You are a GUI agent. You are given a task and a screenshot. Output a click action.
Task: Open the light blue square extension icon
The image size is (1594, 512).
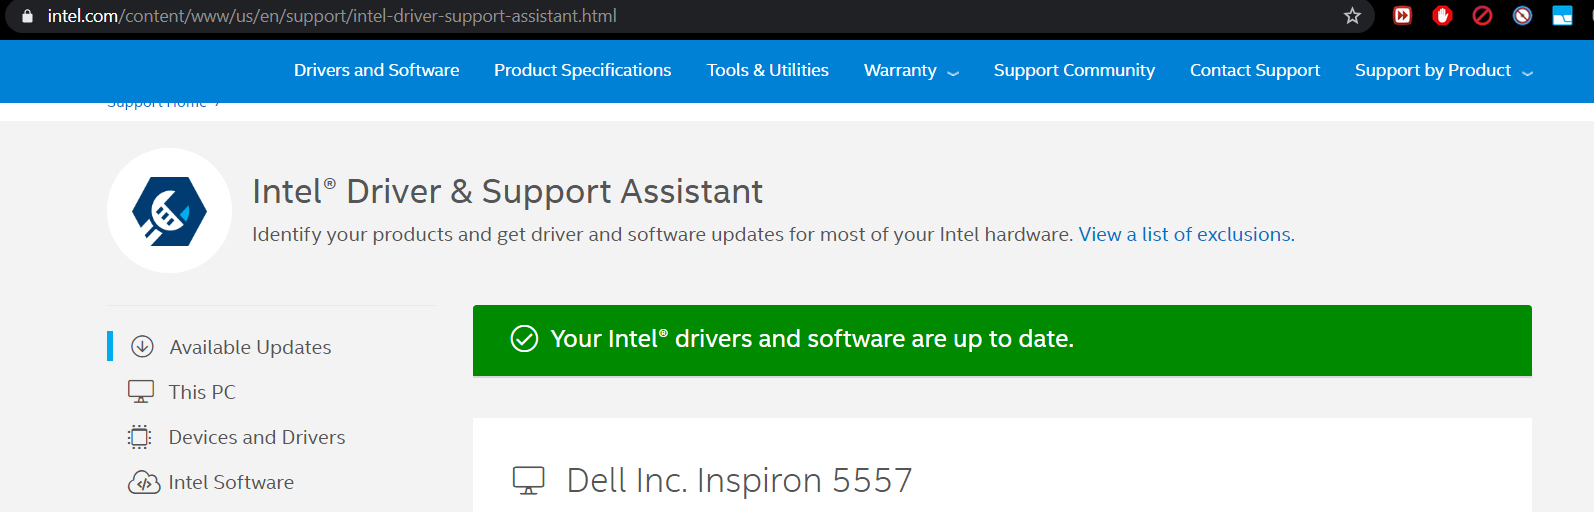pos(1562,16)
